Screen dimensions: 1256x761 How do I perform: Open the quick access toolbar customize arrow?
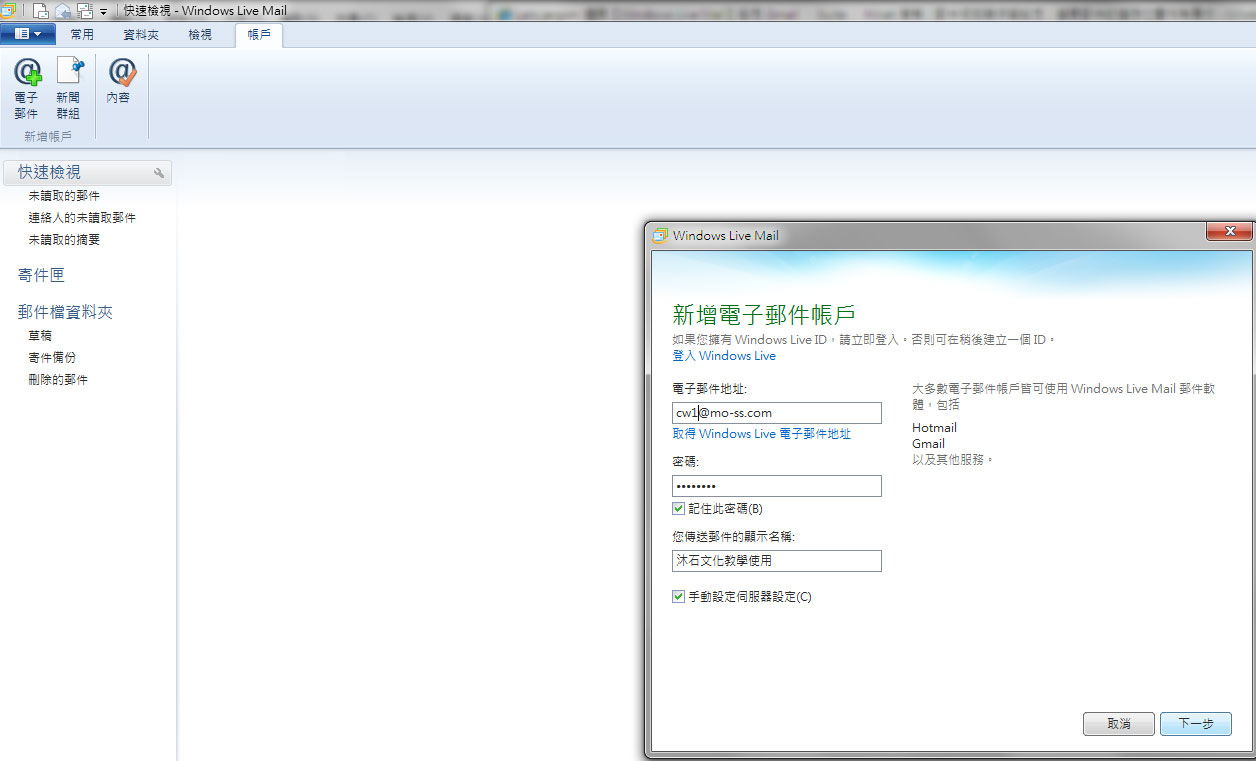point(103,12)
